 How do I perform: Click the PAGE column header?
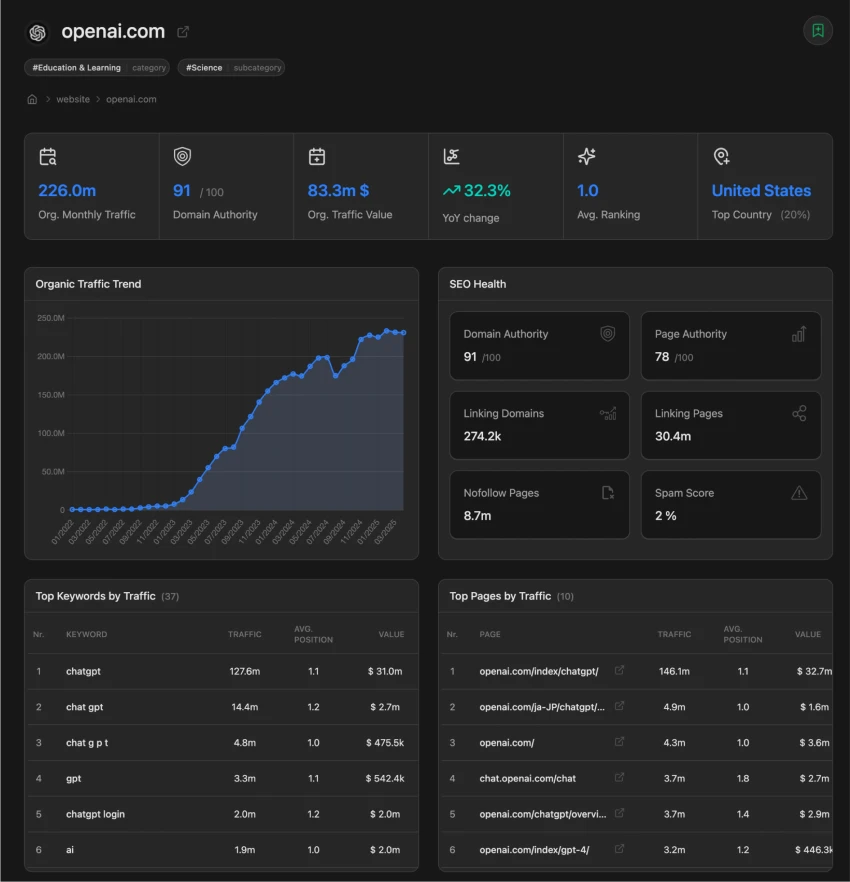point(489,634)
